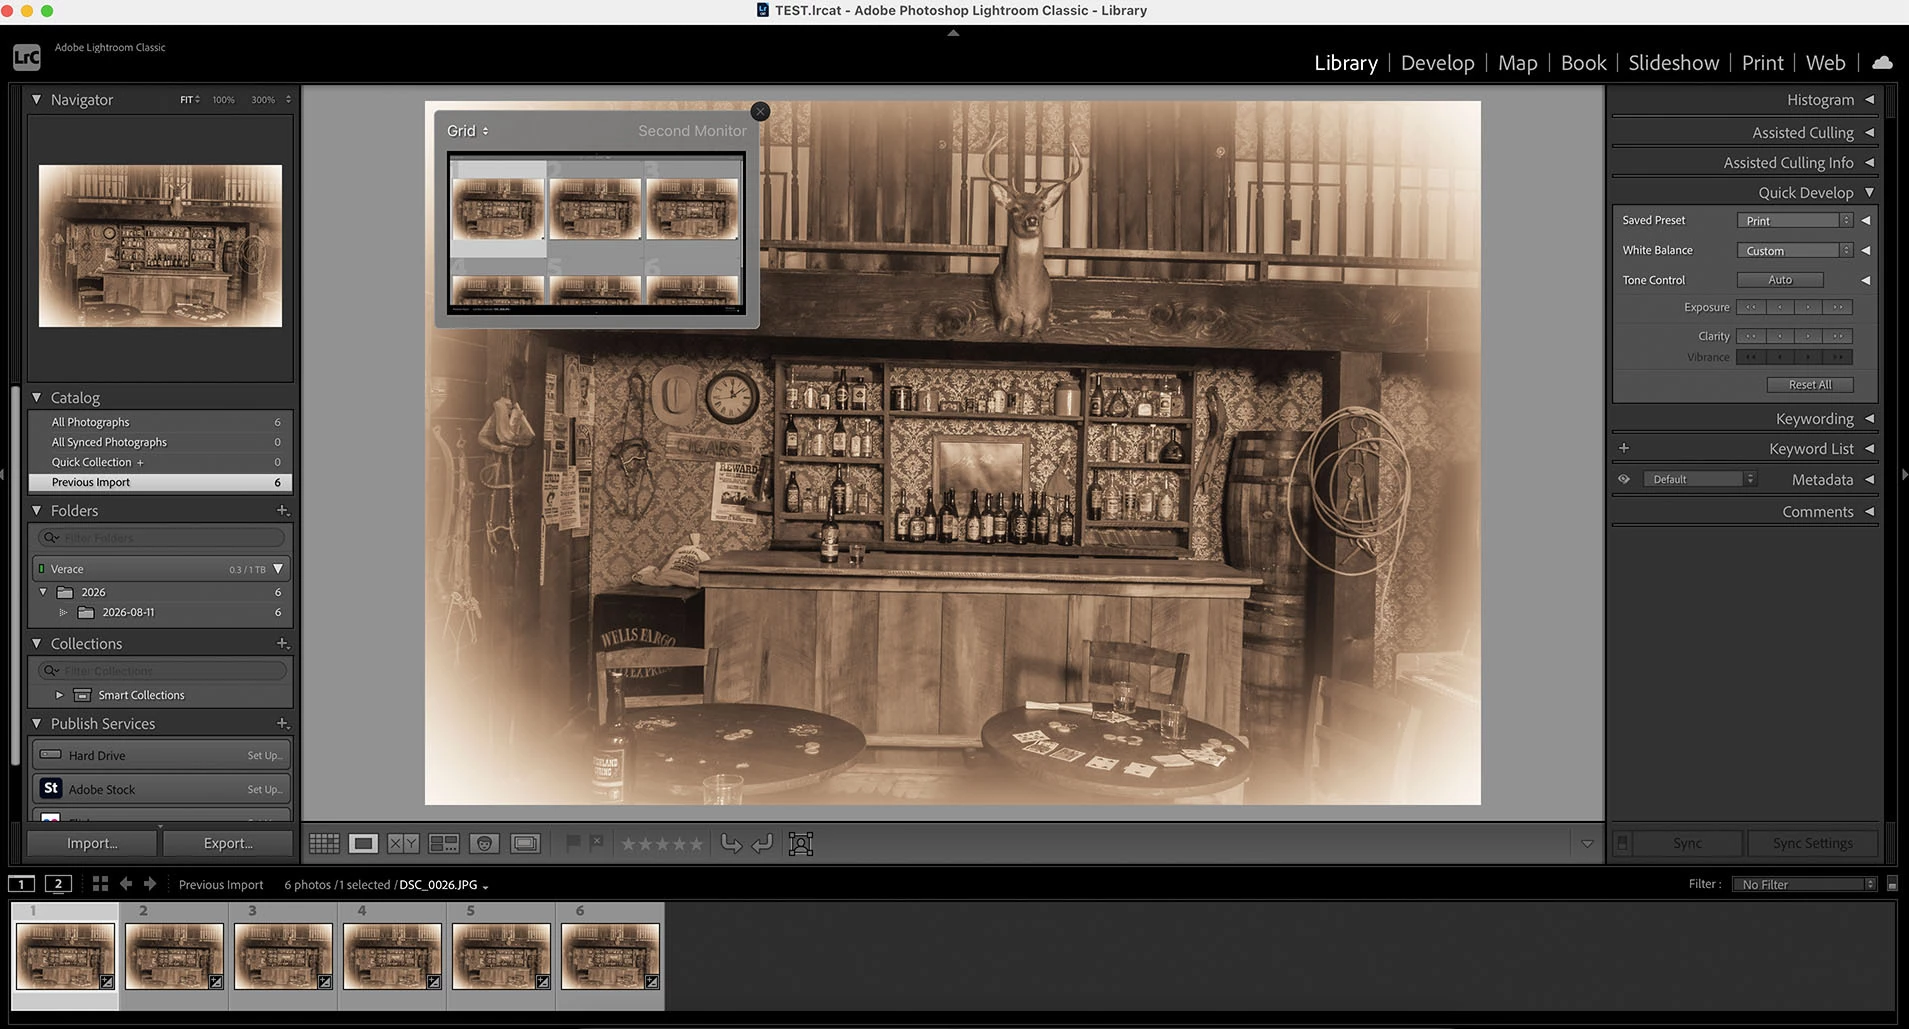Open the Assisted Culling view icon
The height and width of the screenshot is (1029, 1909).
coord(525,843)
